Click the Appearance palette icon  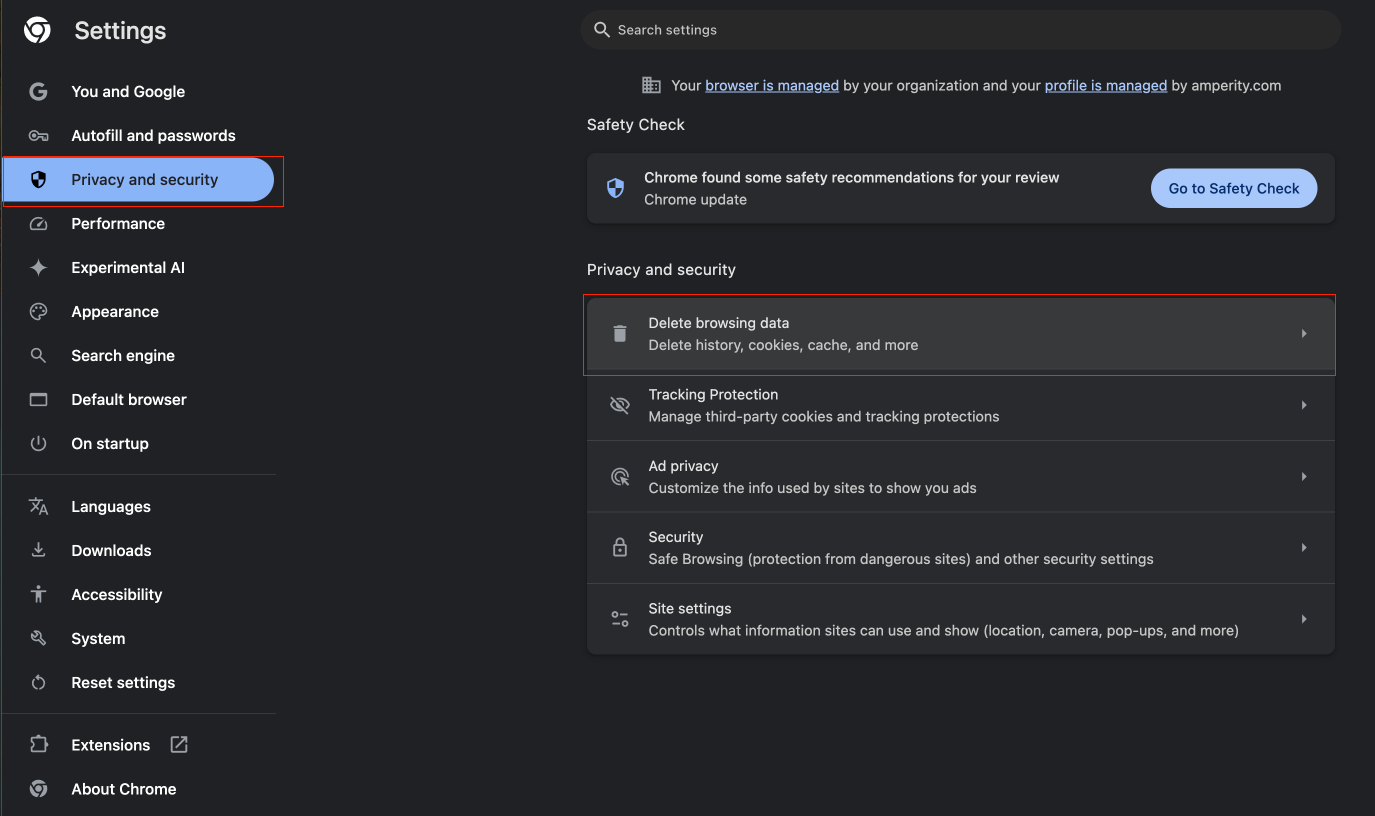pyautogui.click(x=38, y=312)
